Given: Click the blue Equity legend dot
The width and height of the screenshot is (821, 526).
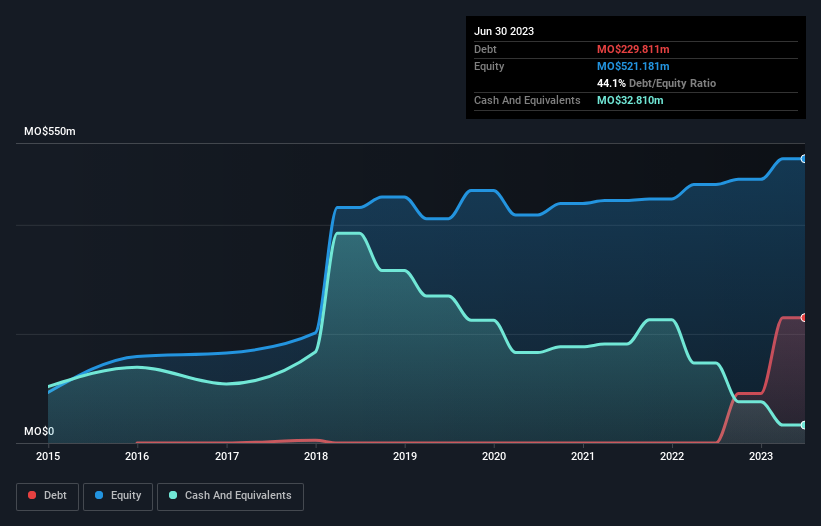Looking at the screenshot, I should (x=99, y=495).
